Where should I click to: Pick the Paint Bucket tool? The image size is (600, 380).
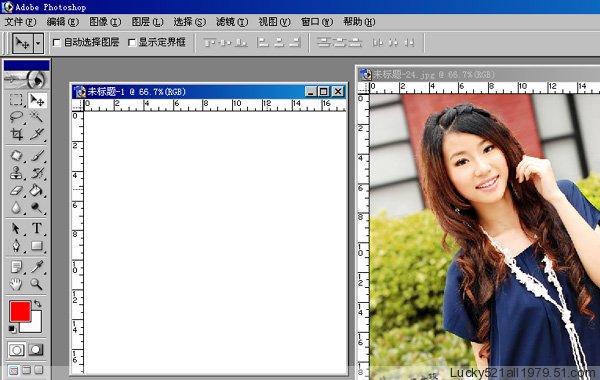click(x=37, y=190)
